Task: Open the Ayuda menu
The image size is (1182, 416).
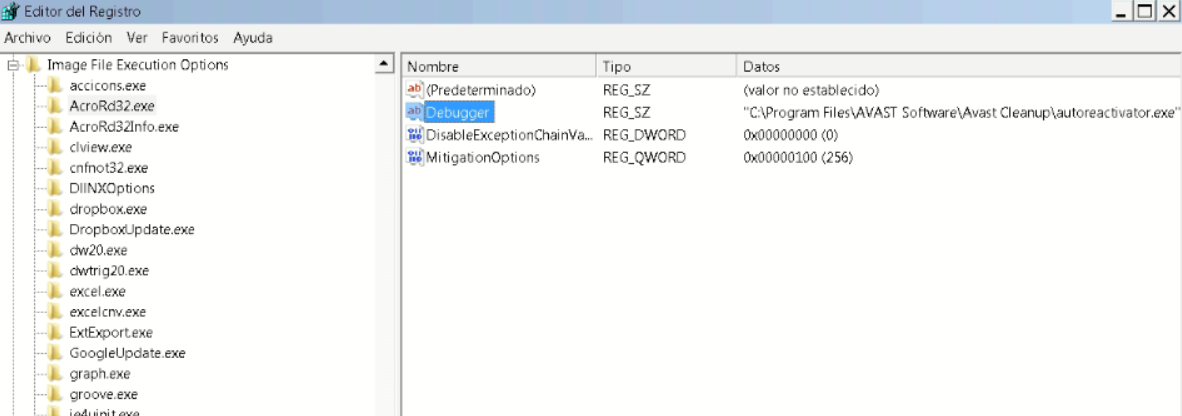Action: (x=253, y=38)
